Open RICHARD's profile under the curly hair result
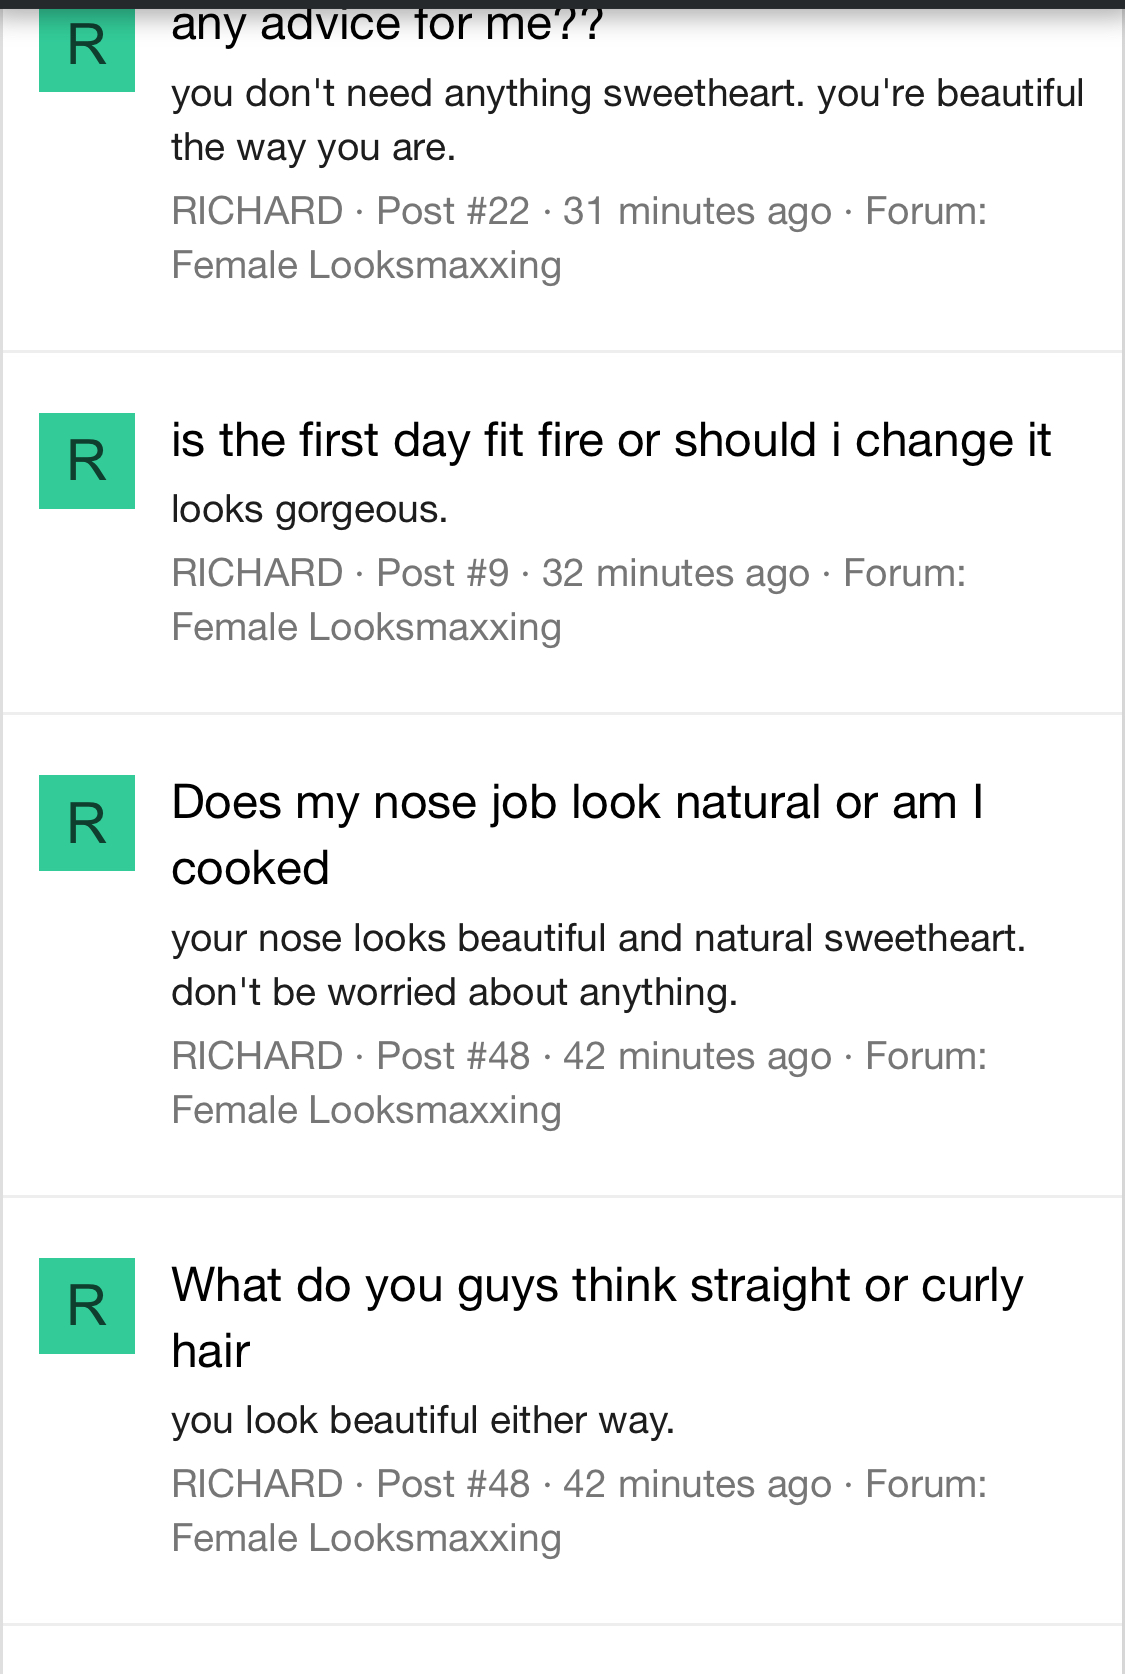This screenshot has width=1125, height=1674. [x=257, y=1485]
